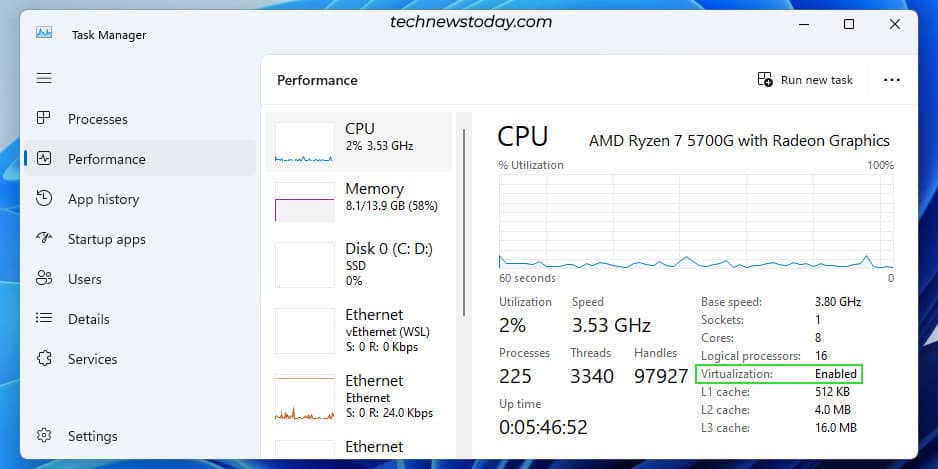
Task: Click the Task Manager app icon
Action: coord(44,33)
